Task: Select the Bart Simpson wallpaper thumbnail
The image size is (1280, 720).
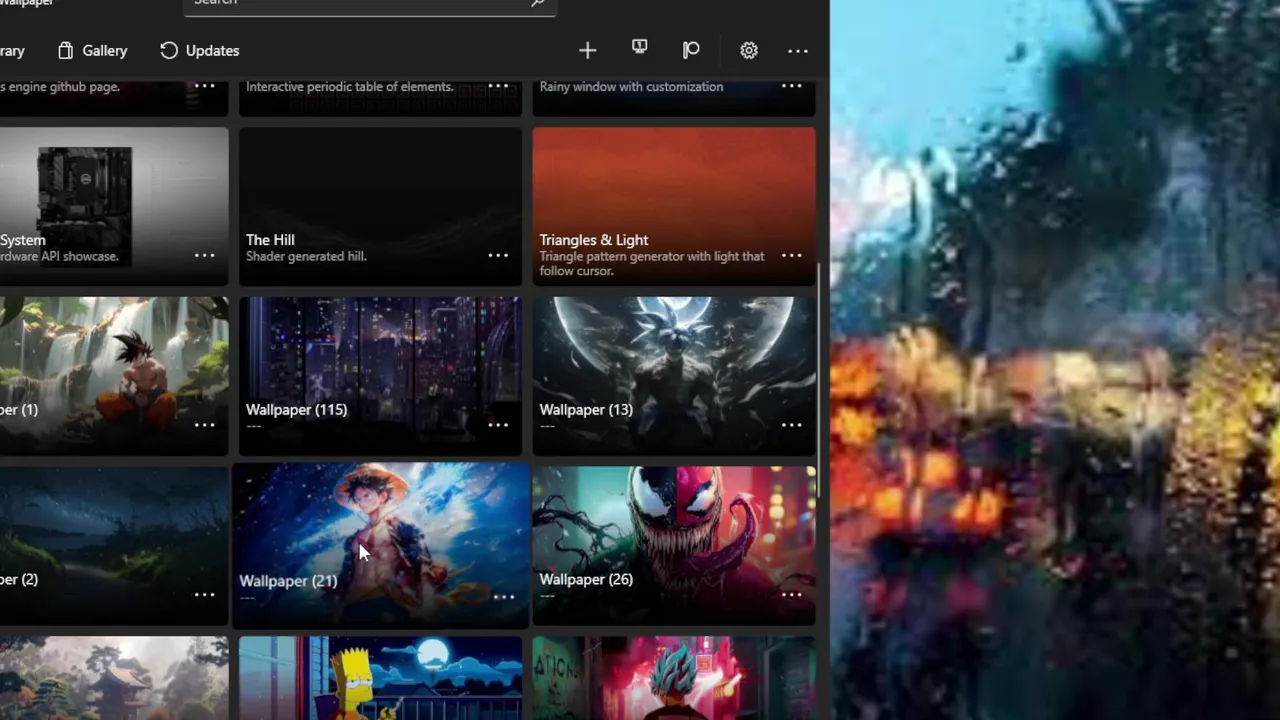Action: coord(380,678)
